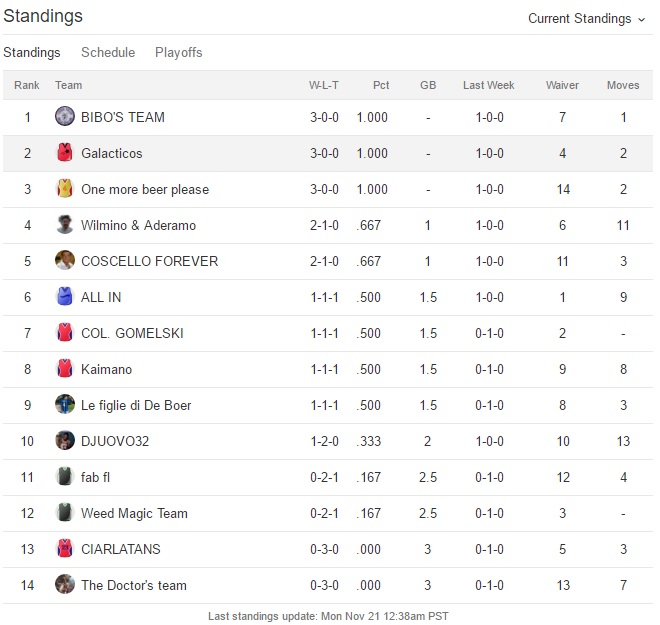Select the Standings tab
This screenshot has width=660, height=625.
(x=32, y=52)
